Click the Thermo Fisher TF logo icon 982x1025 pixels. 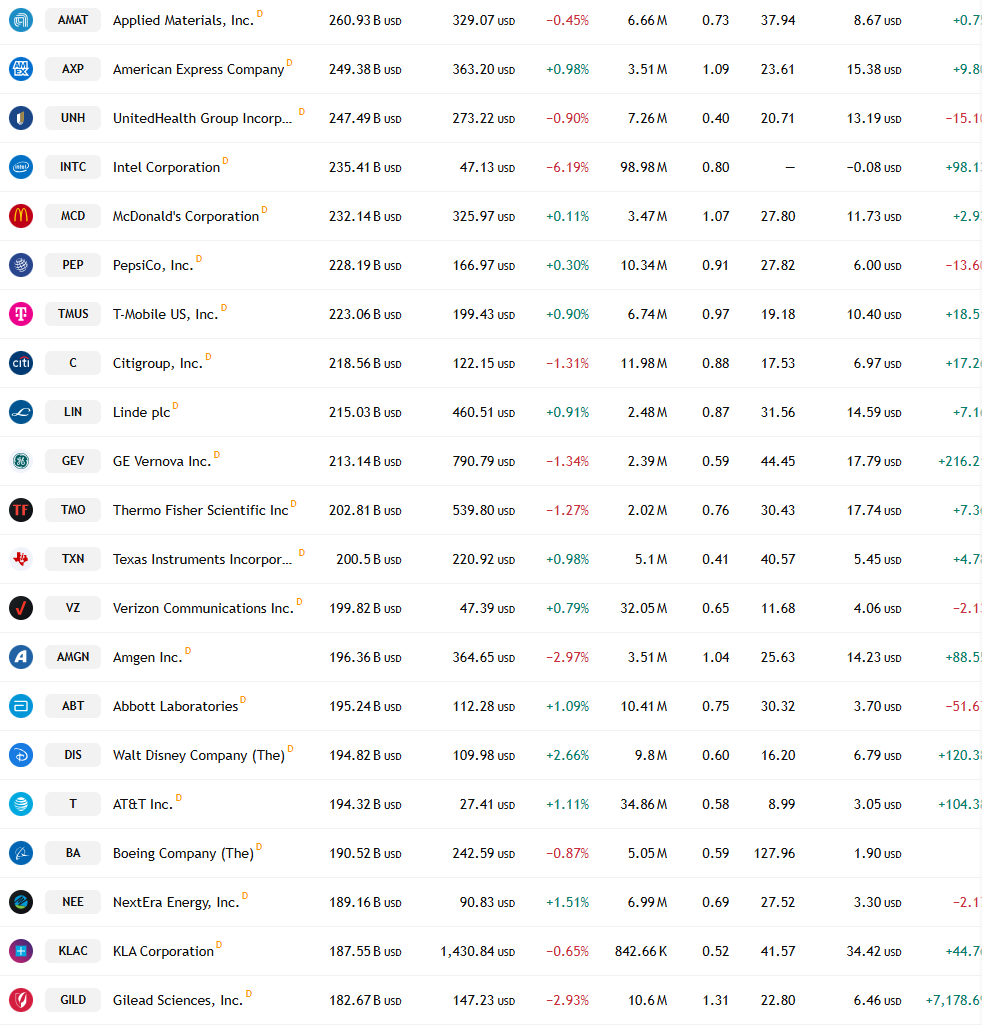(21, 510)
